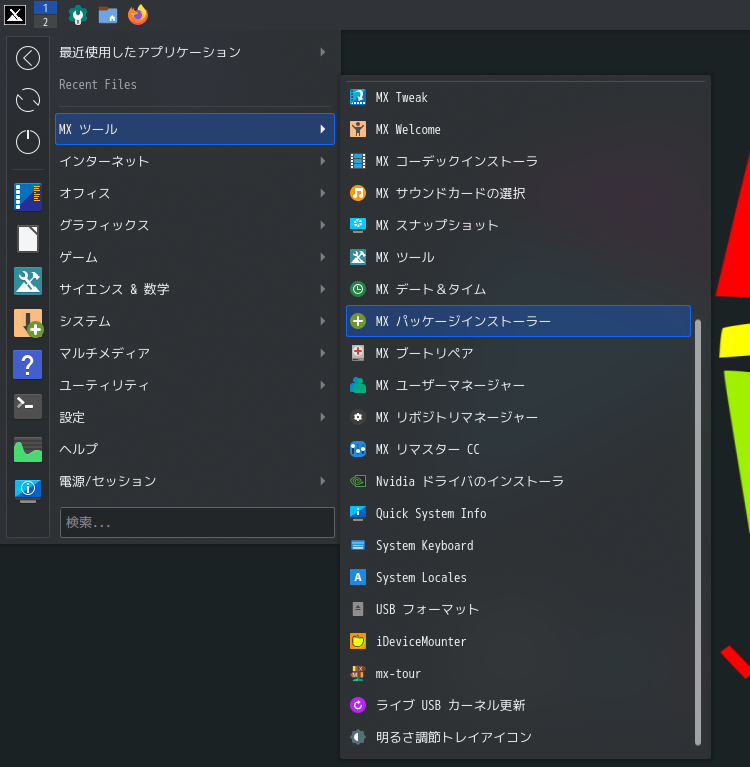Open the system info sidebar icon
Screen dimensions: 750x767
28,490
